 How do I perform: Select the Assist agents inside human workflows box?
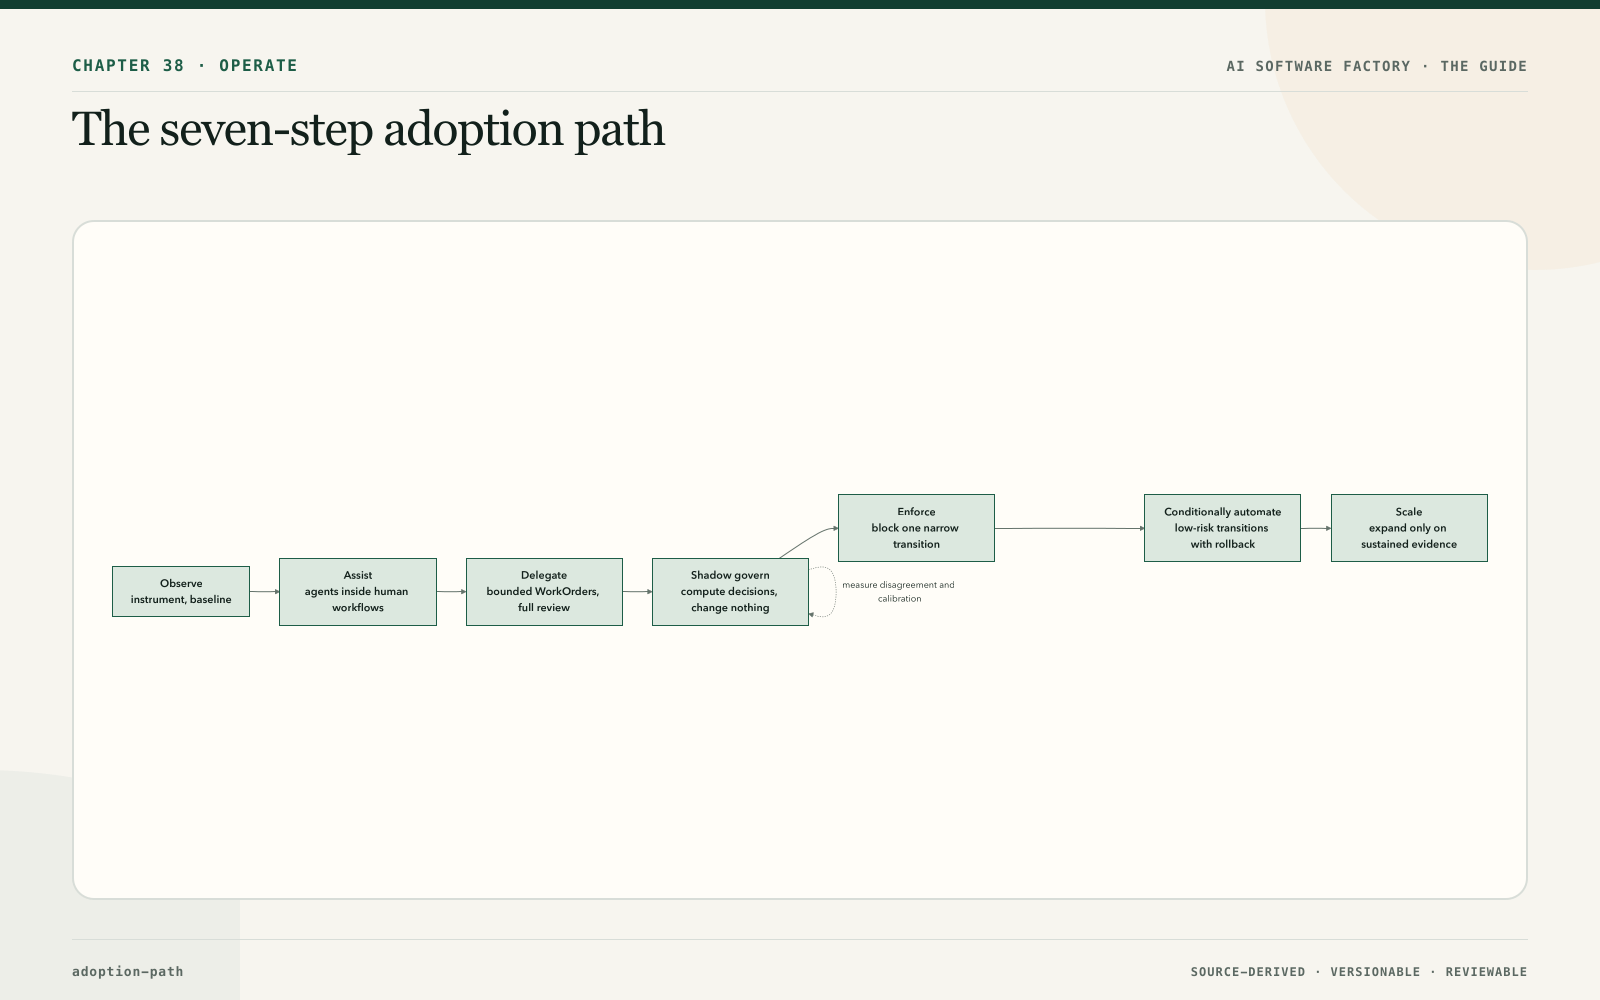tap(358, 591)
